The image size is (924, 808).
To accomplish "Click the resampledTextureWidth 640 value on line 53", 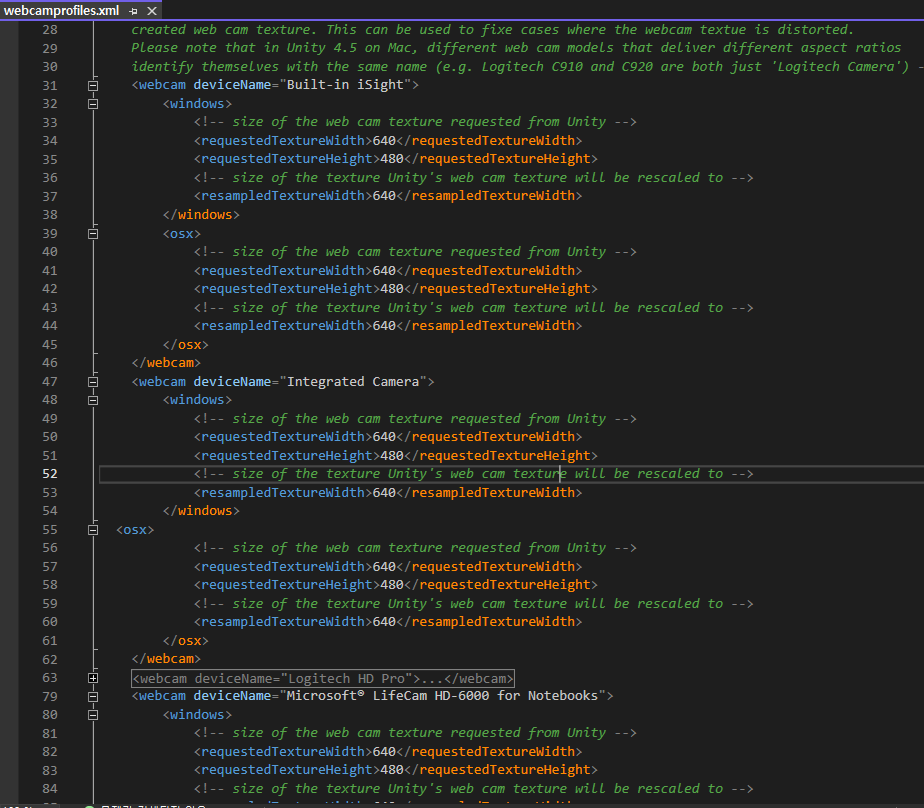I will tap(384, 493).
